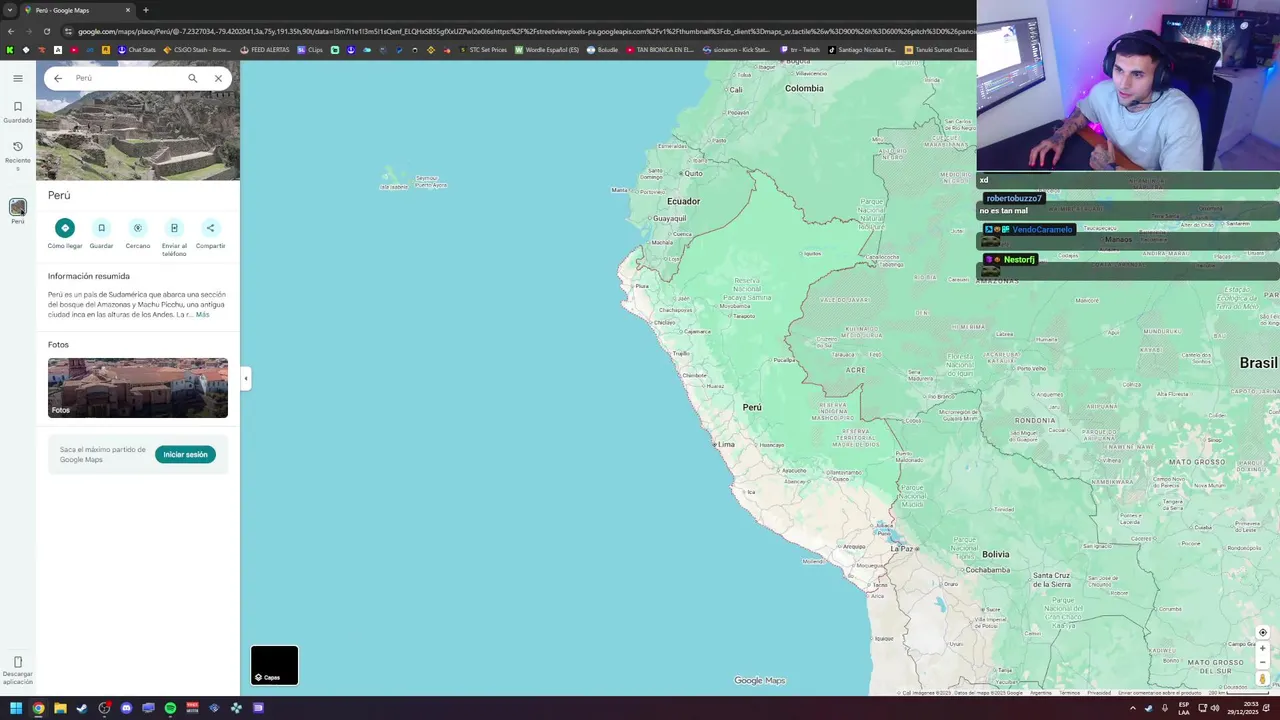Click the show my location button
The height and width of the screenshot is (720, 1280).
click(1262, 632)
